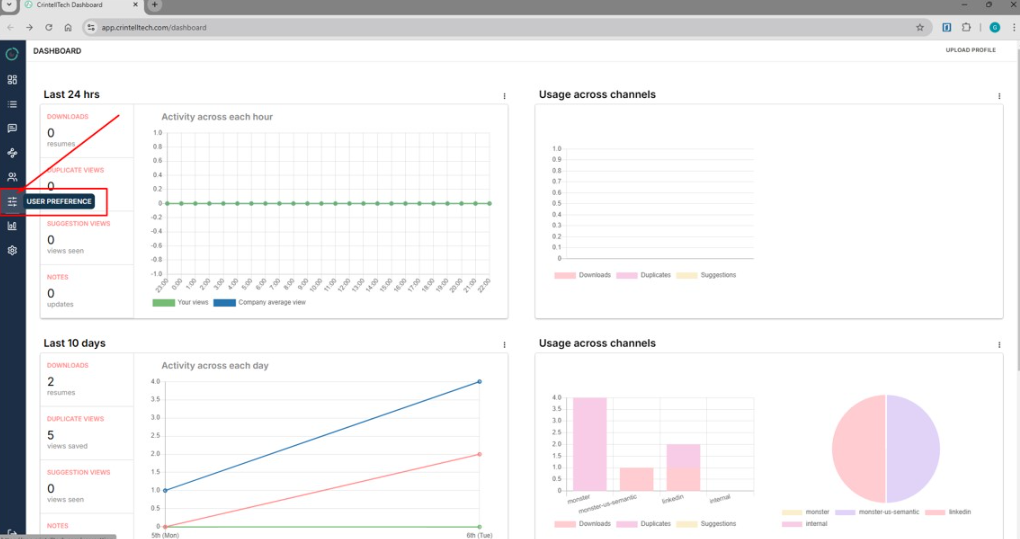Open the Chrome three-dot menu
The height and width of the screenshot is (539, 1020).
pyautogui.click(x=1013, y=27)
